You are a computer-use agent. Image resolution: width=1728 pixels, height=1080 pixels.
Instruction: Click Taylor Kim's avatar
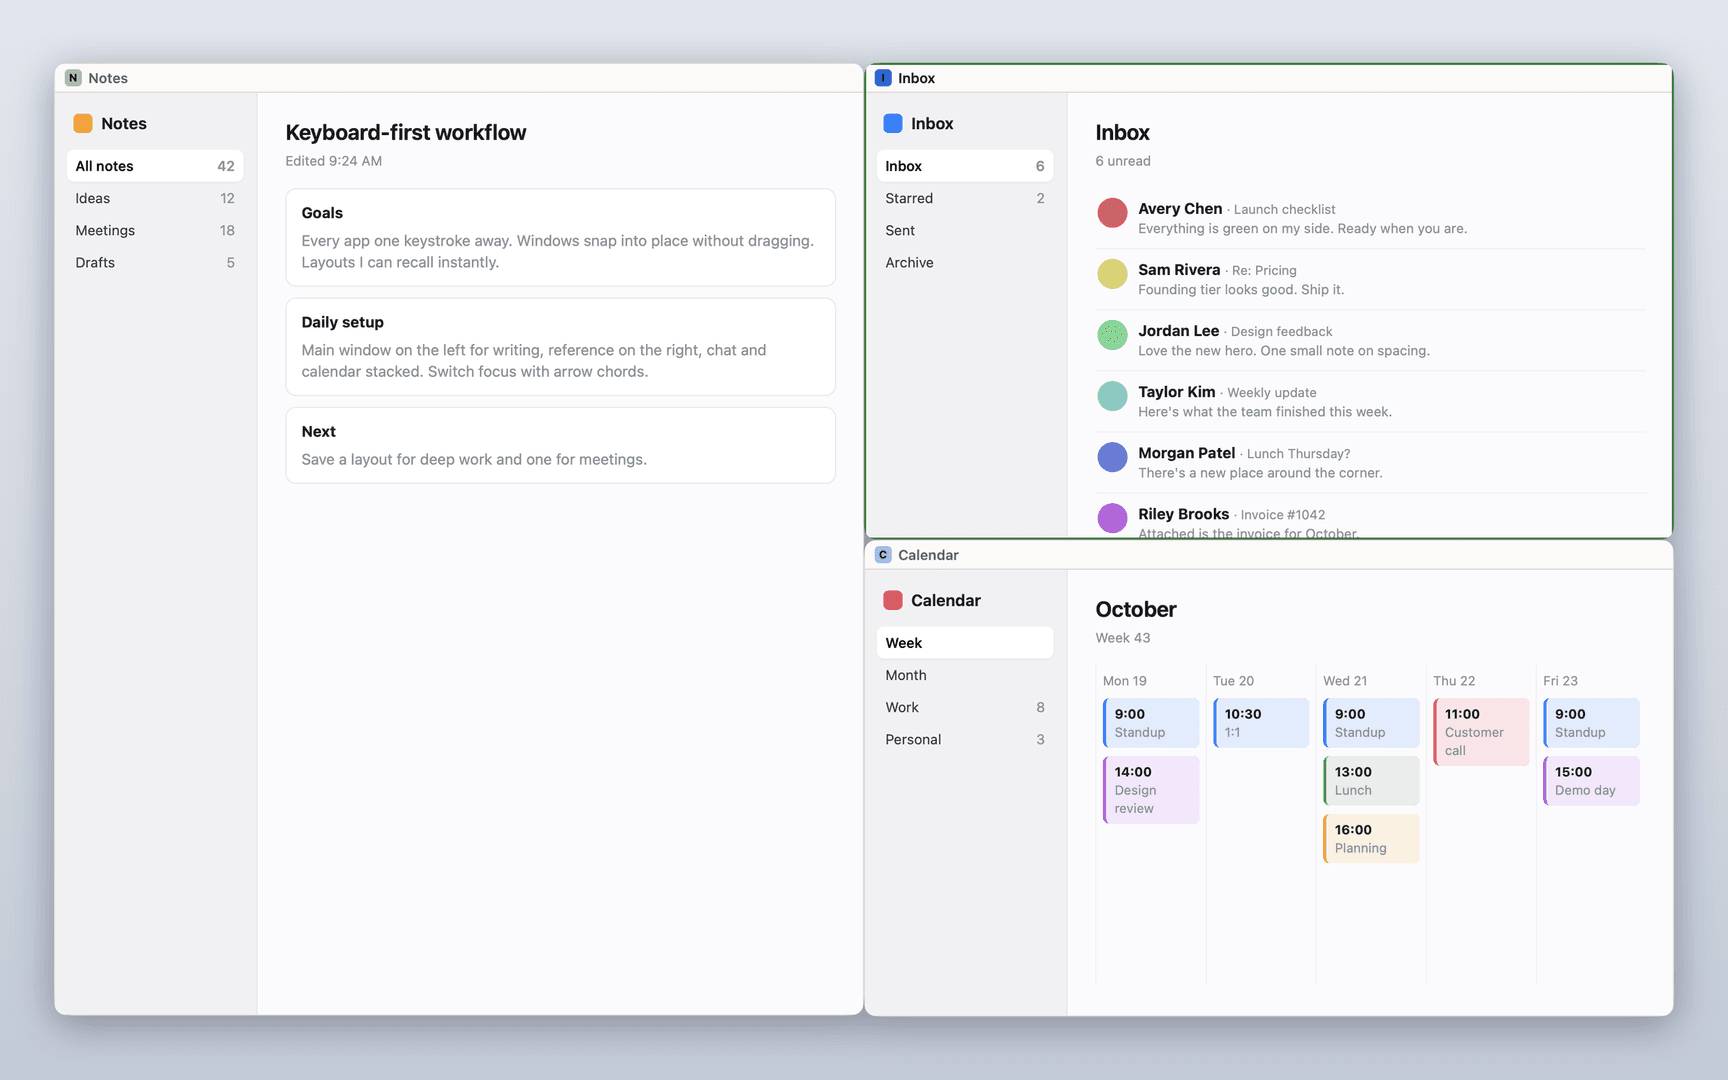pos(1112,396)
